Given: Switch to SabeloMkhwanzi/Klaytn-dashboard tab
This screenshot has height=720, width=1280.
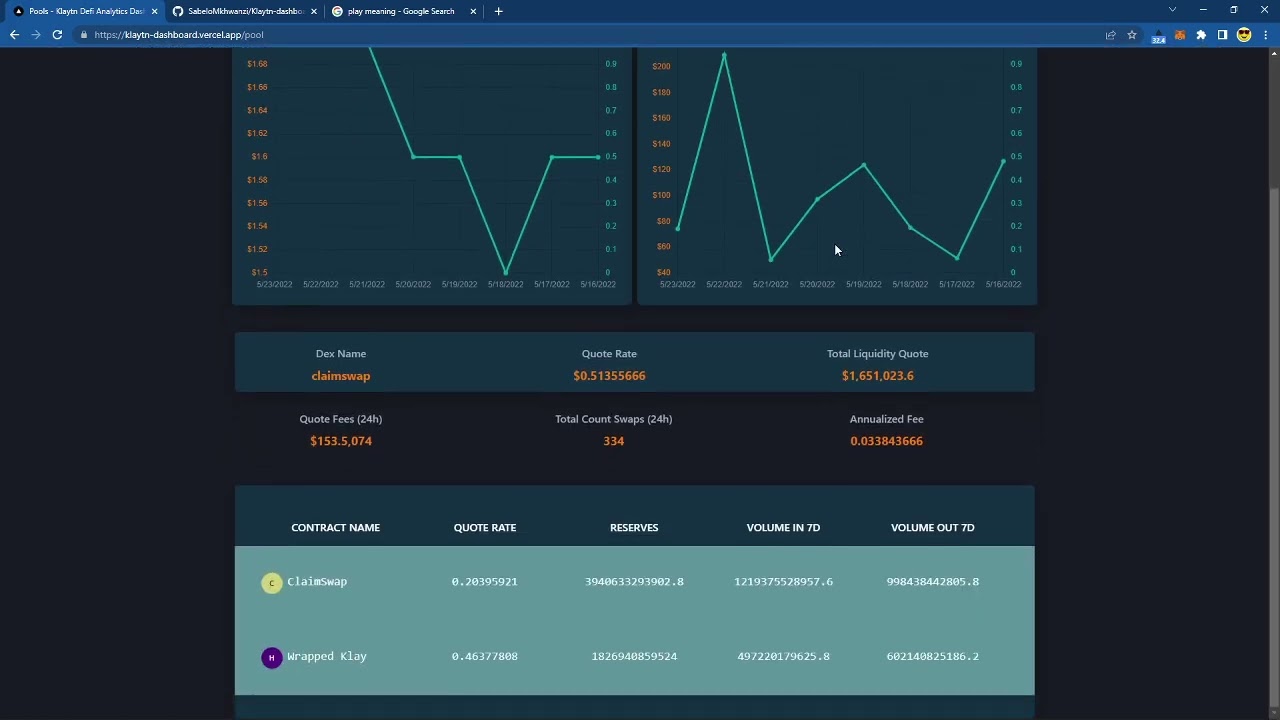Looking at the screenshot, I should [x=245, y=11].
